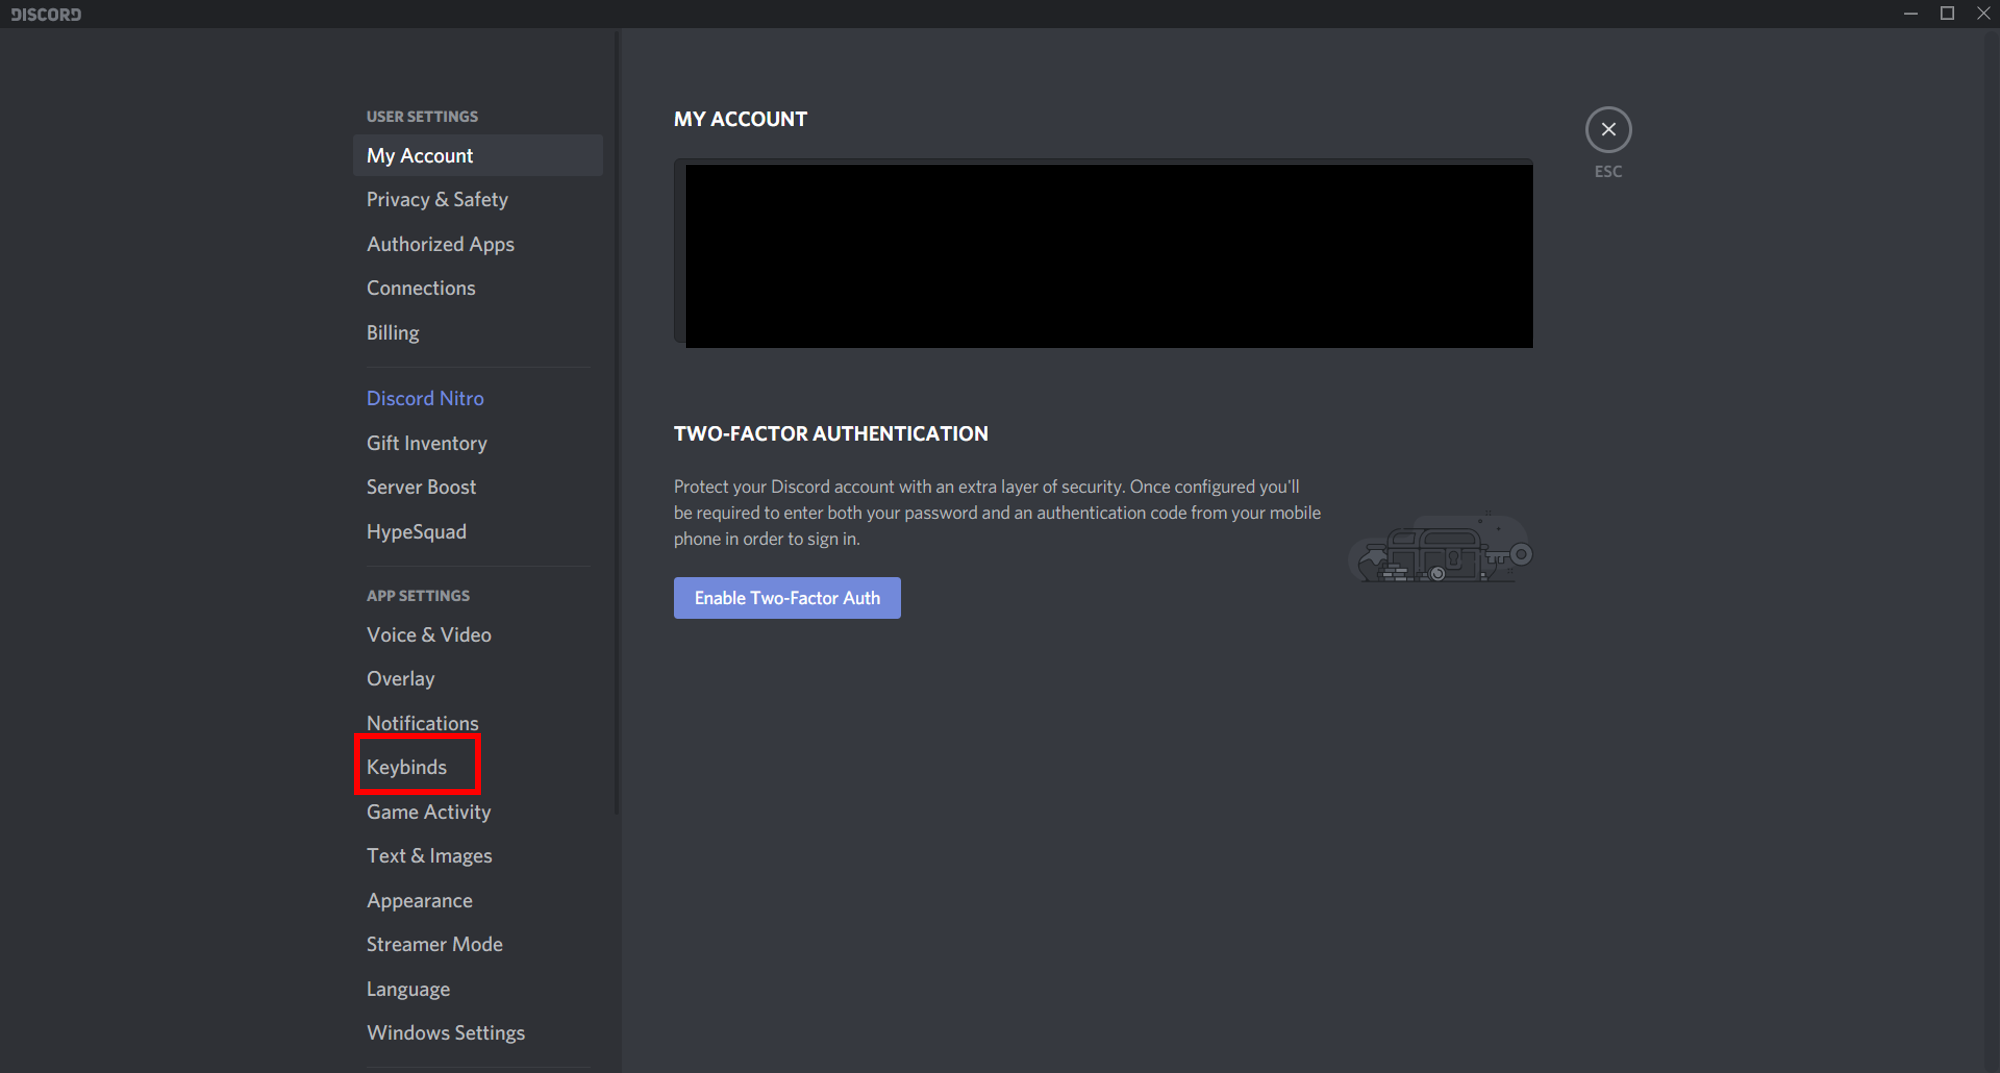Click Enable Two-Factor Auth button
This screenshot has height=1073, width=2000.
[787, 598]
